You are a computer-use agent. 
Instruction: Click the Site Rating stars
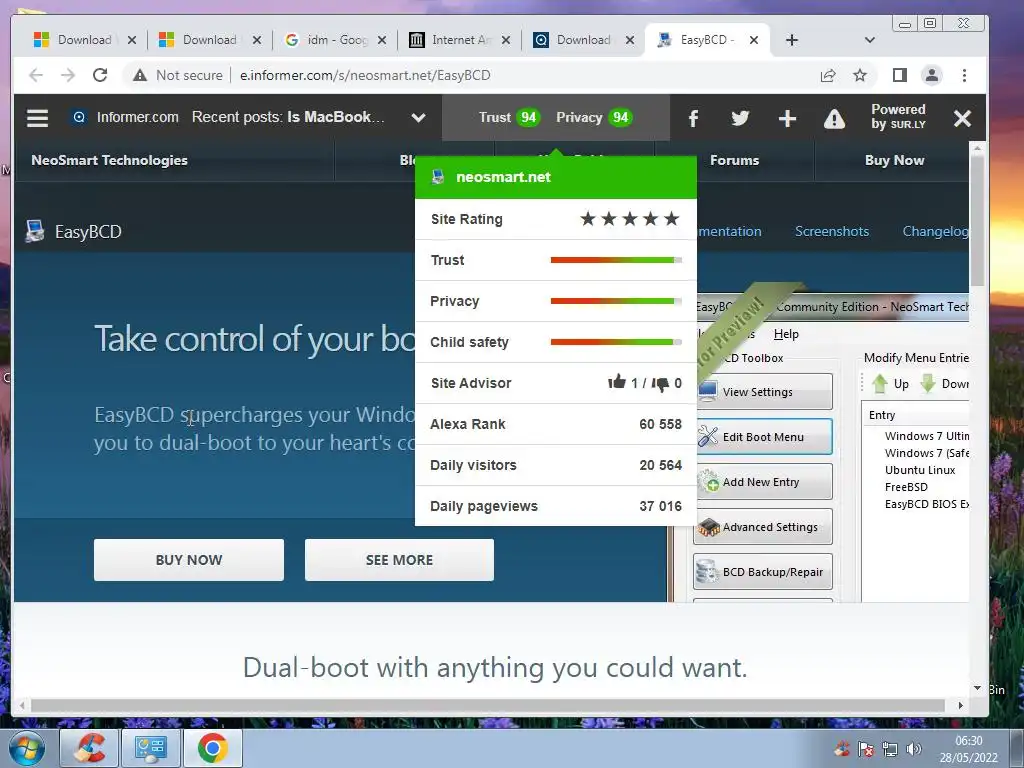pos(630,219)
